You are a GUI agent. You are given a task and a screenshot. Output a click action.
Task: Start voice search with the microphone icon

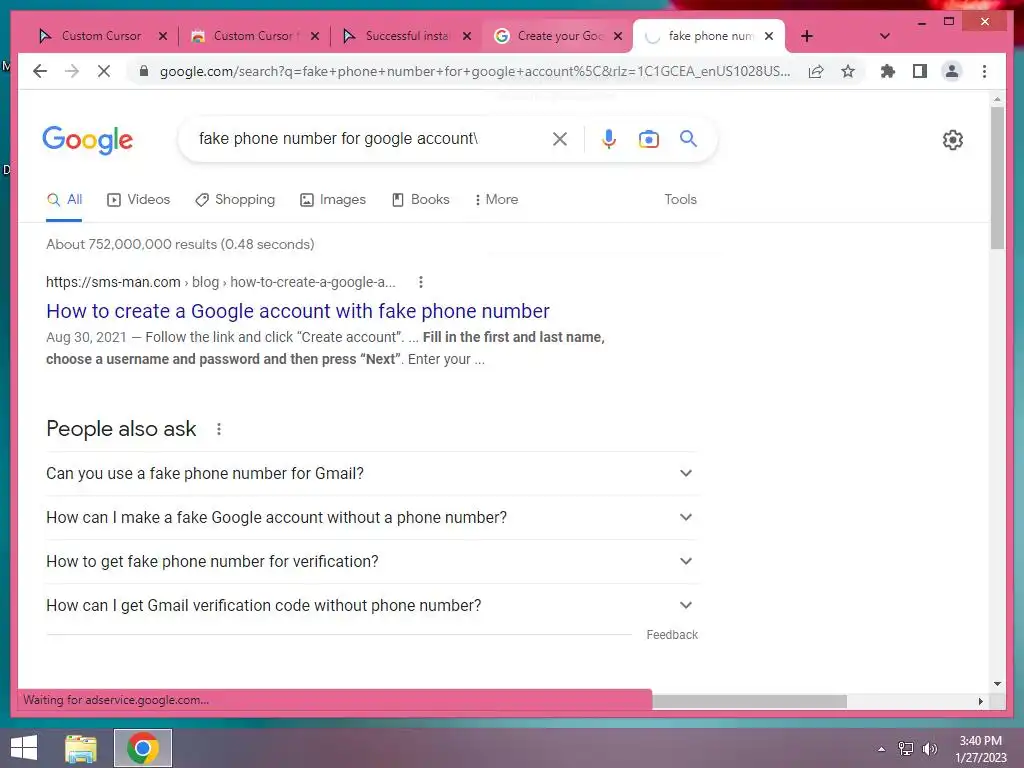click(x=609, y=138)
